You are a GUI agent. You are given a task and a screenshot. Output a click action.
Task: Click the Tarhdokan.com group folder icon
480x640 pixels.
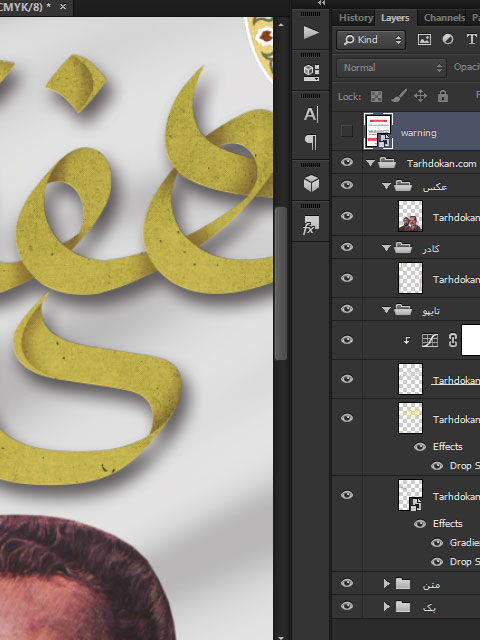click(x=387, y=163)
